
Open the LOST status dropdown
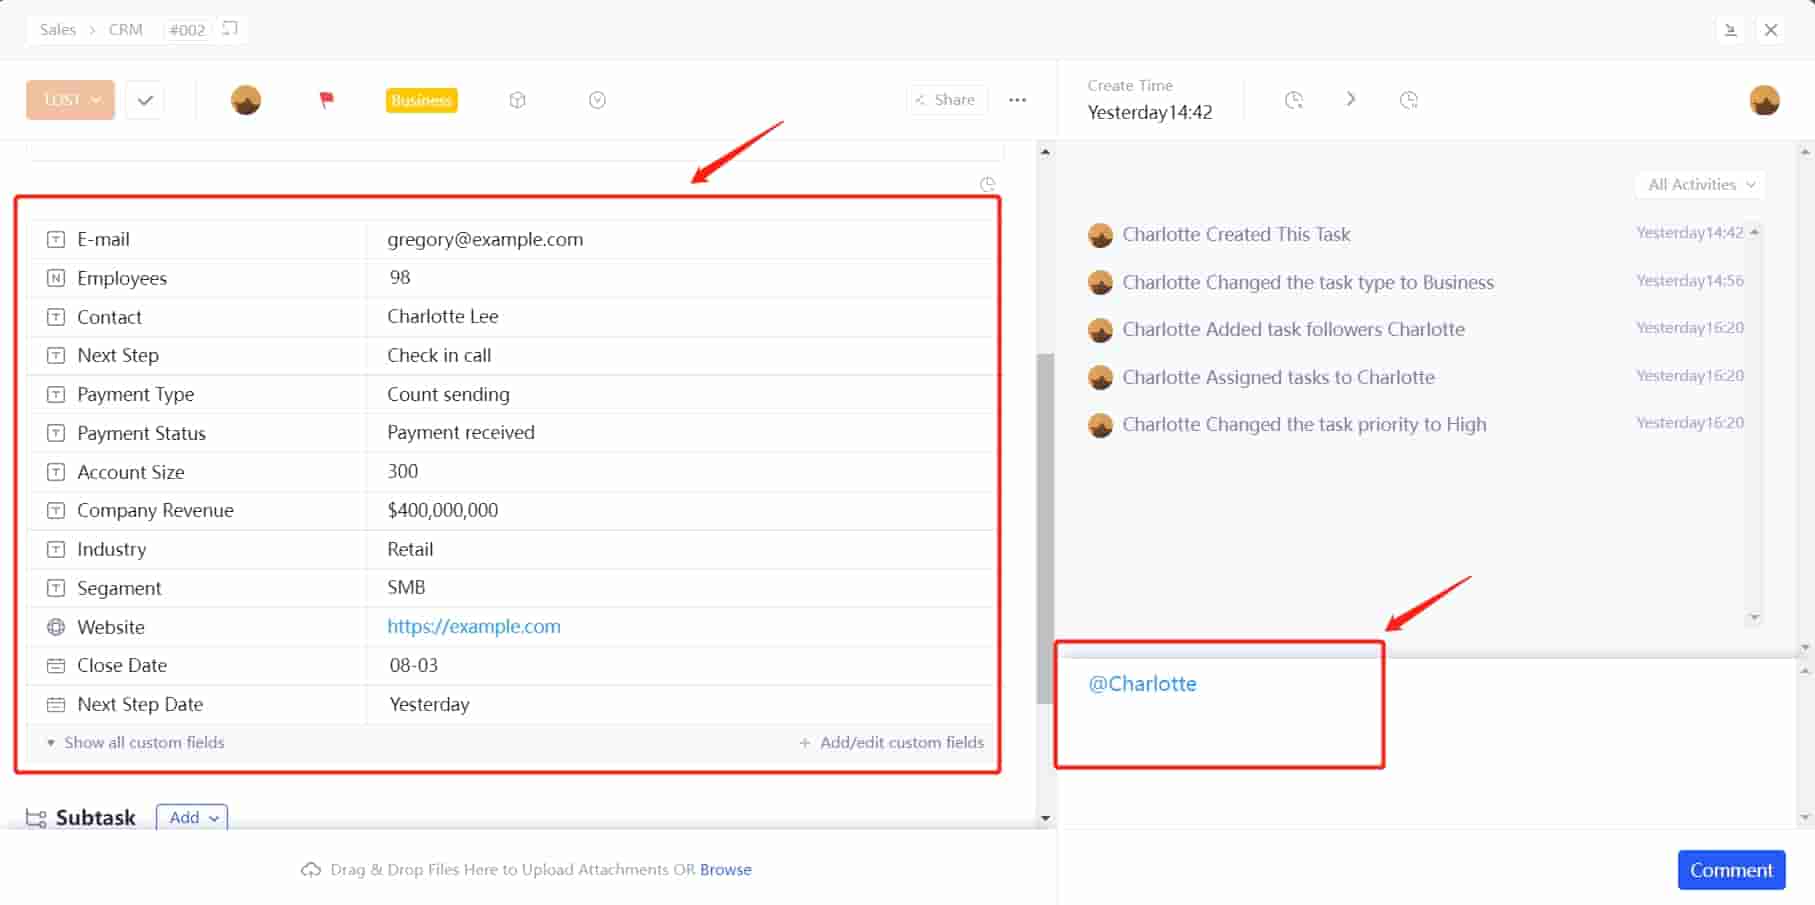click(69, 100)
